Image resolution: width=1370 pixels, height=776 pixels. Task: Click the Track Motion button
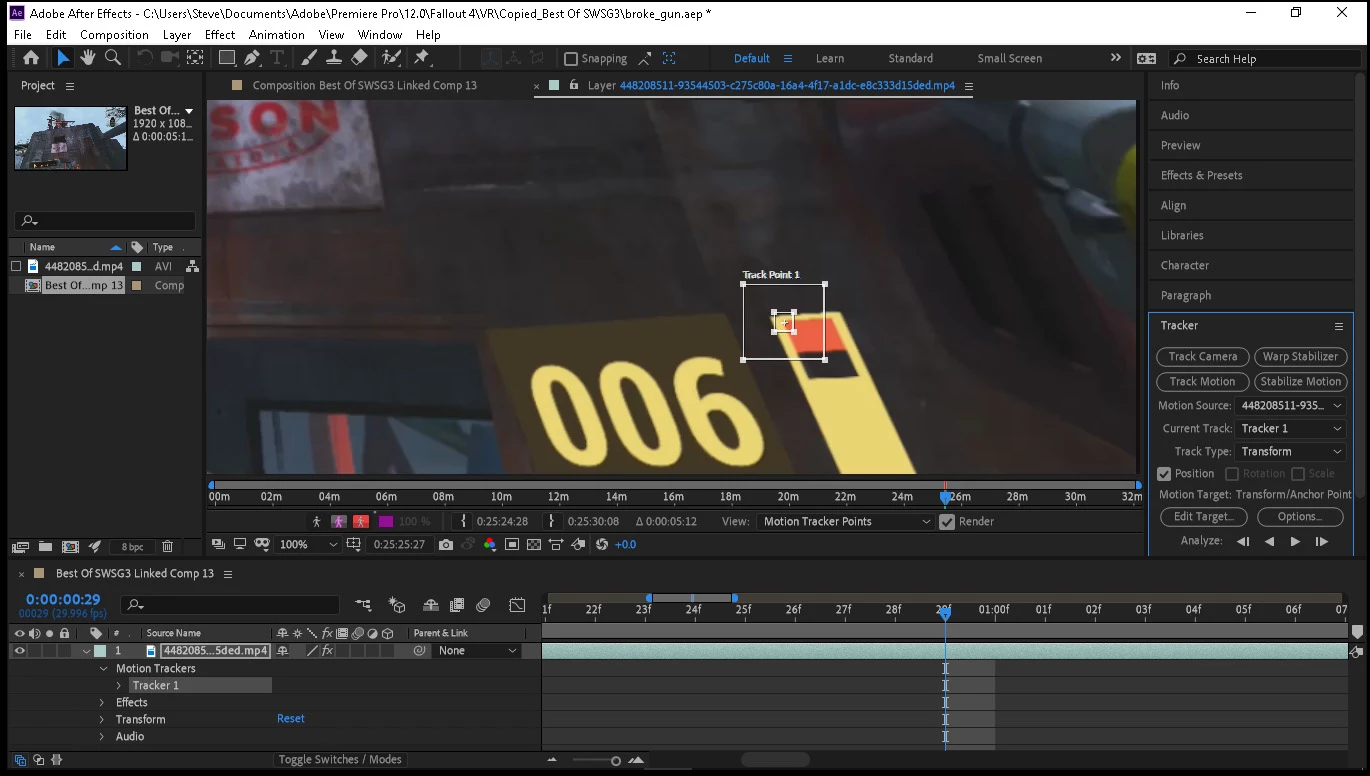pos(1202,382)
